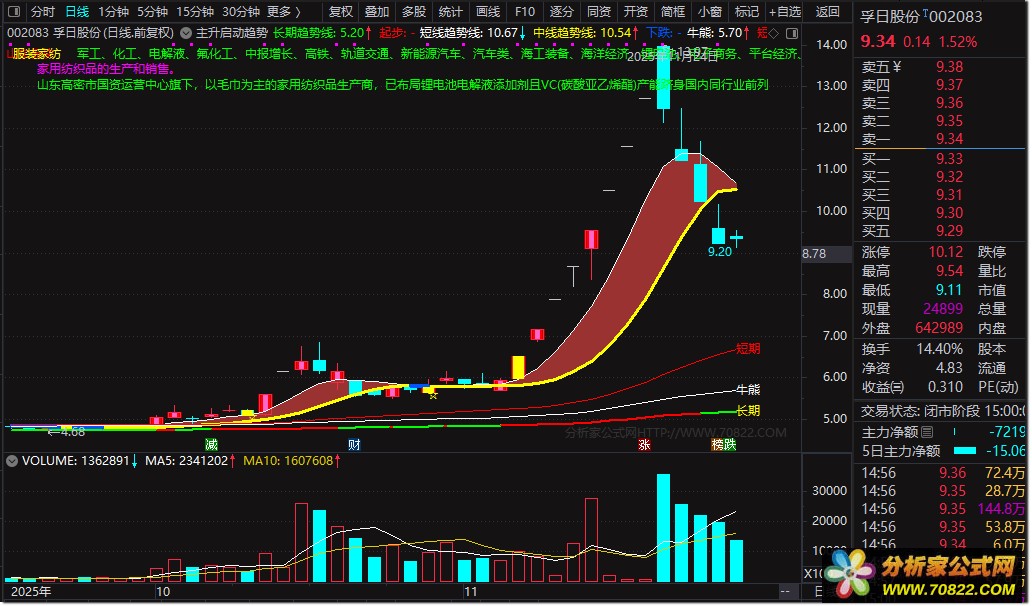Click the 外盘 value 642989

[939, 328]
